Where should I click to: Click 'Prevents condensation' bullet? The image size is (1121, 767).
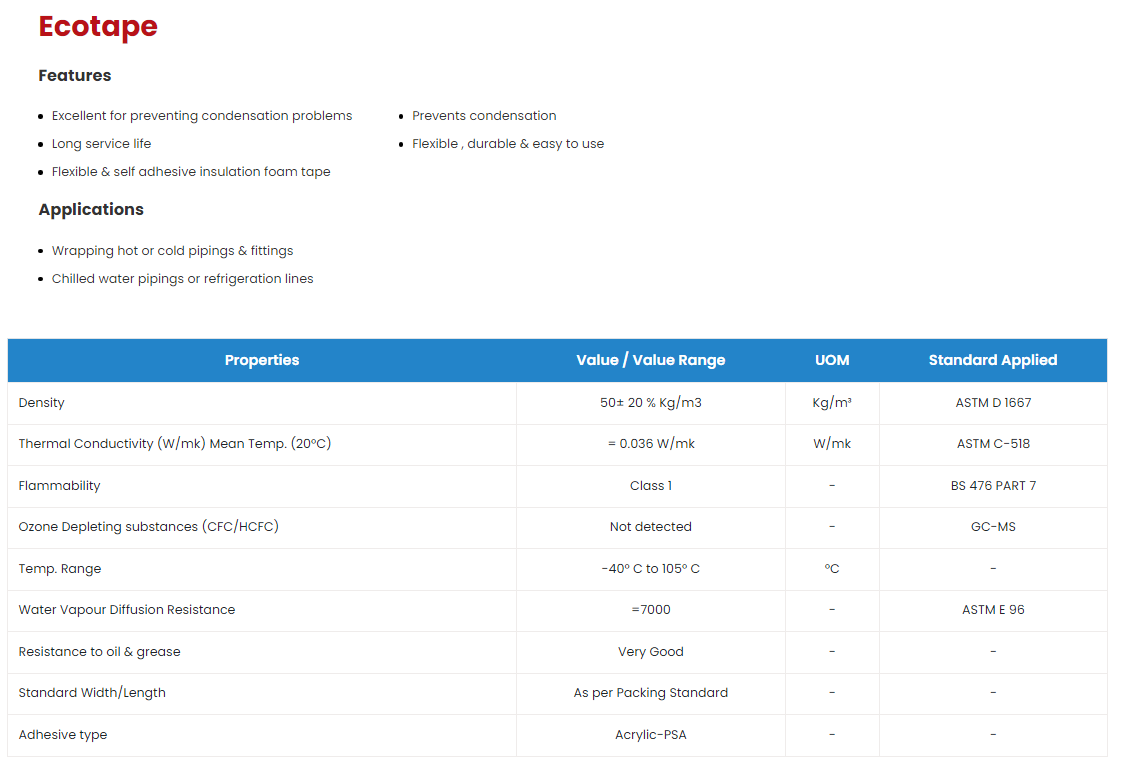click(x=484, y=116)
